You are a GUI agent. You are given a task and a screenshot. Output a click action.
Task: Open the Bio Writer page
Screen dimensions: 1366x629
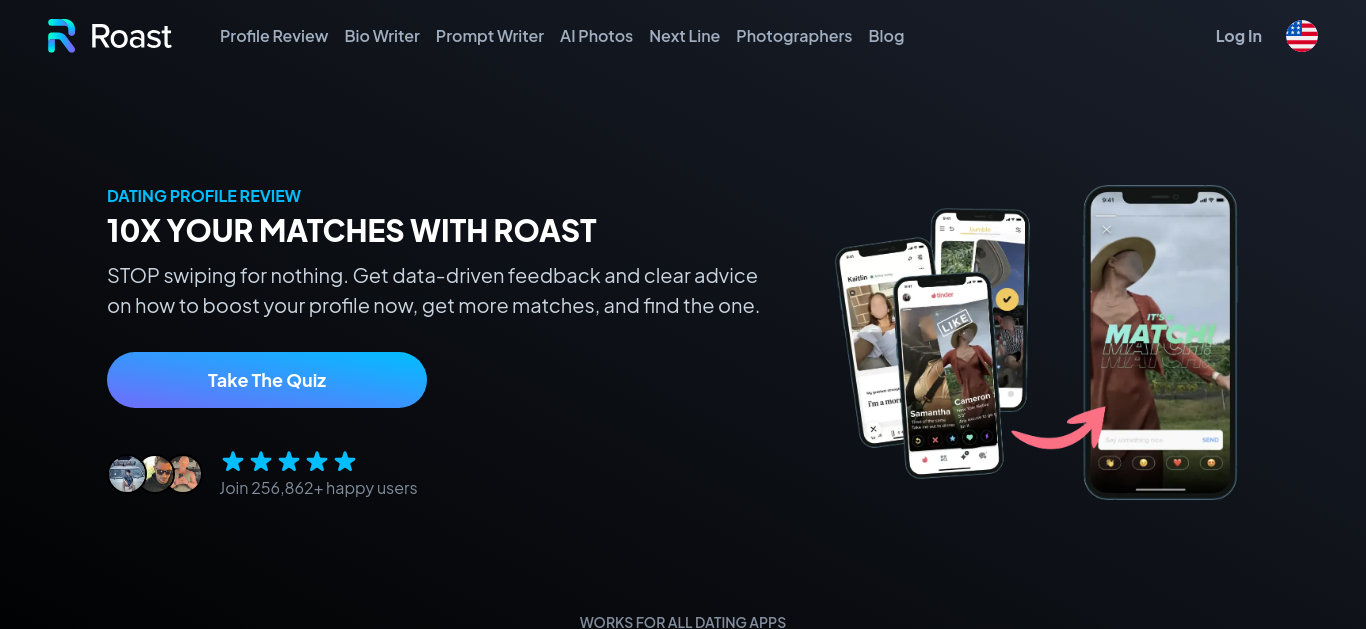pyautogui.click(x=382, y=36)
